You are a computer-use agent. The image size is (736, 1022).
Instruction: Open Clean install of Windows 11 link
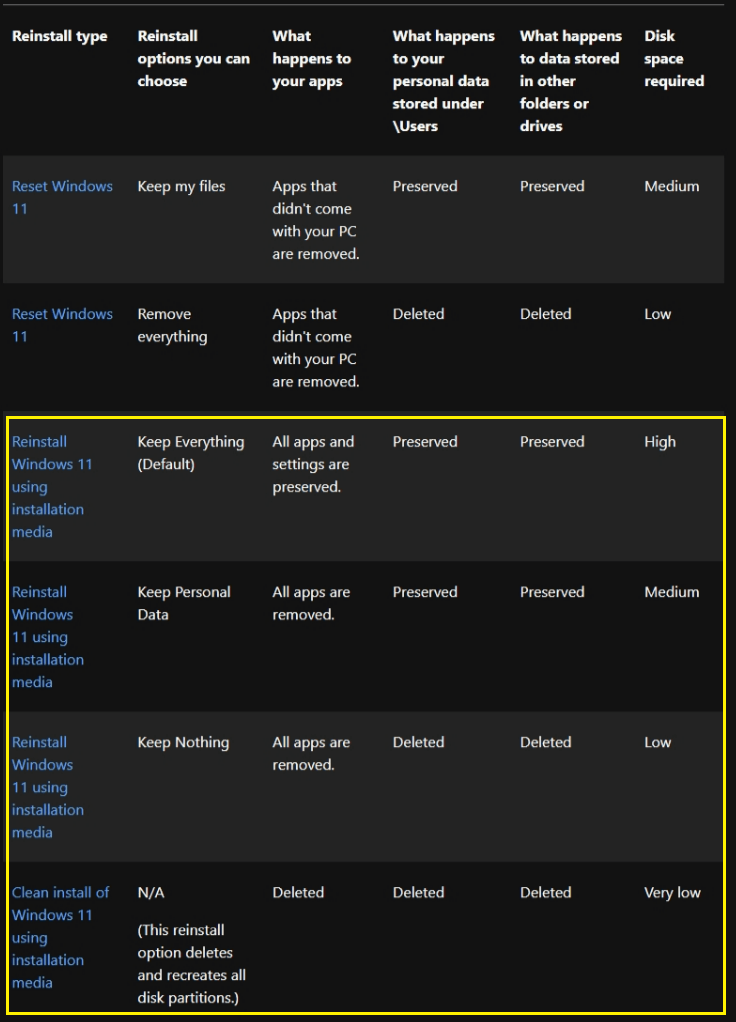point(61,937)
